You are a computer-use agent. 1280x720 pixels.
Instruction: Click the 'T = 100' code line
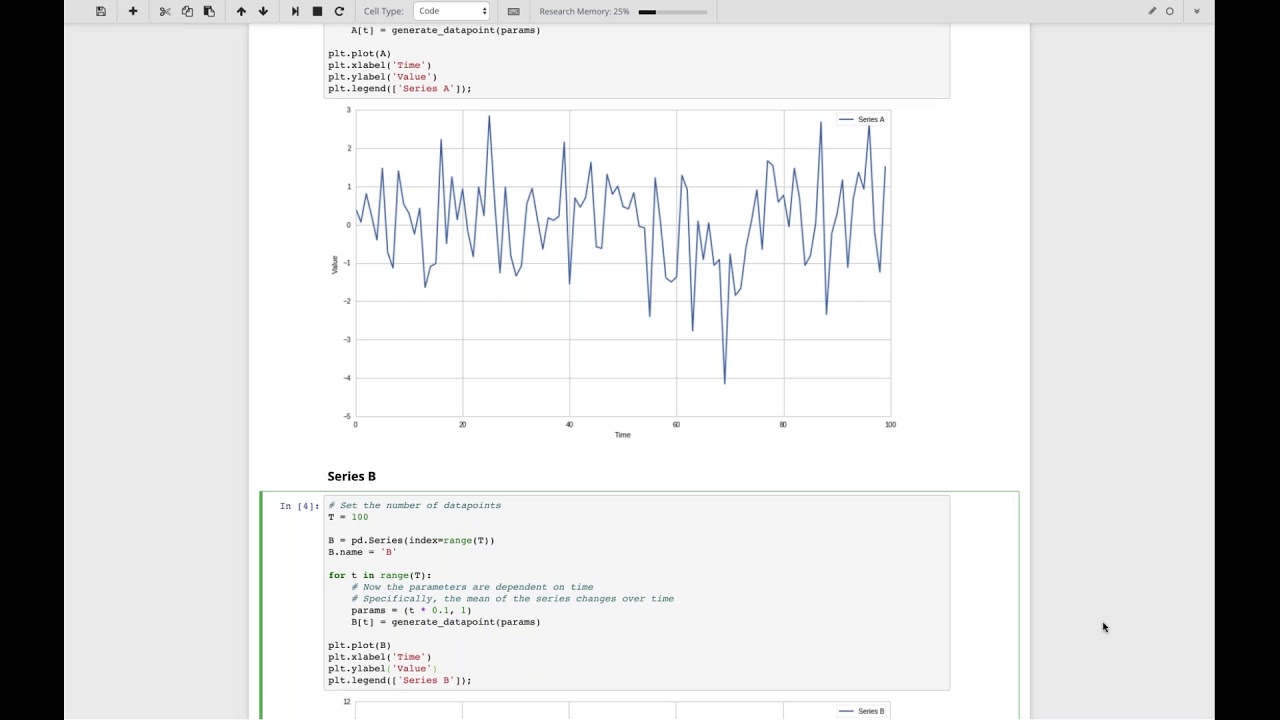point(348,517)
